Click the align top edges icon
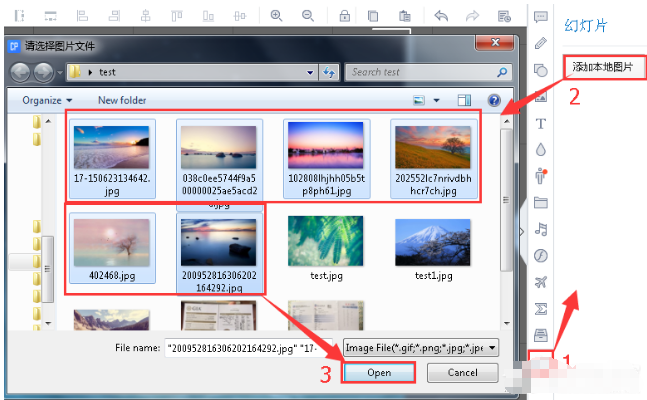 177,16
